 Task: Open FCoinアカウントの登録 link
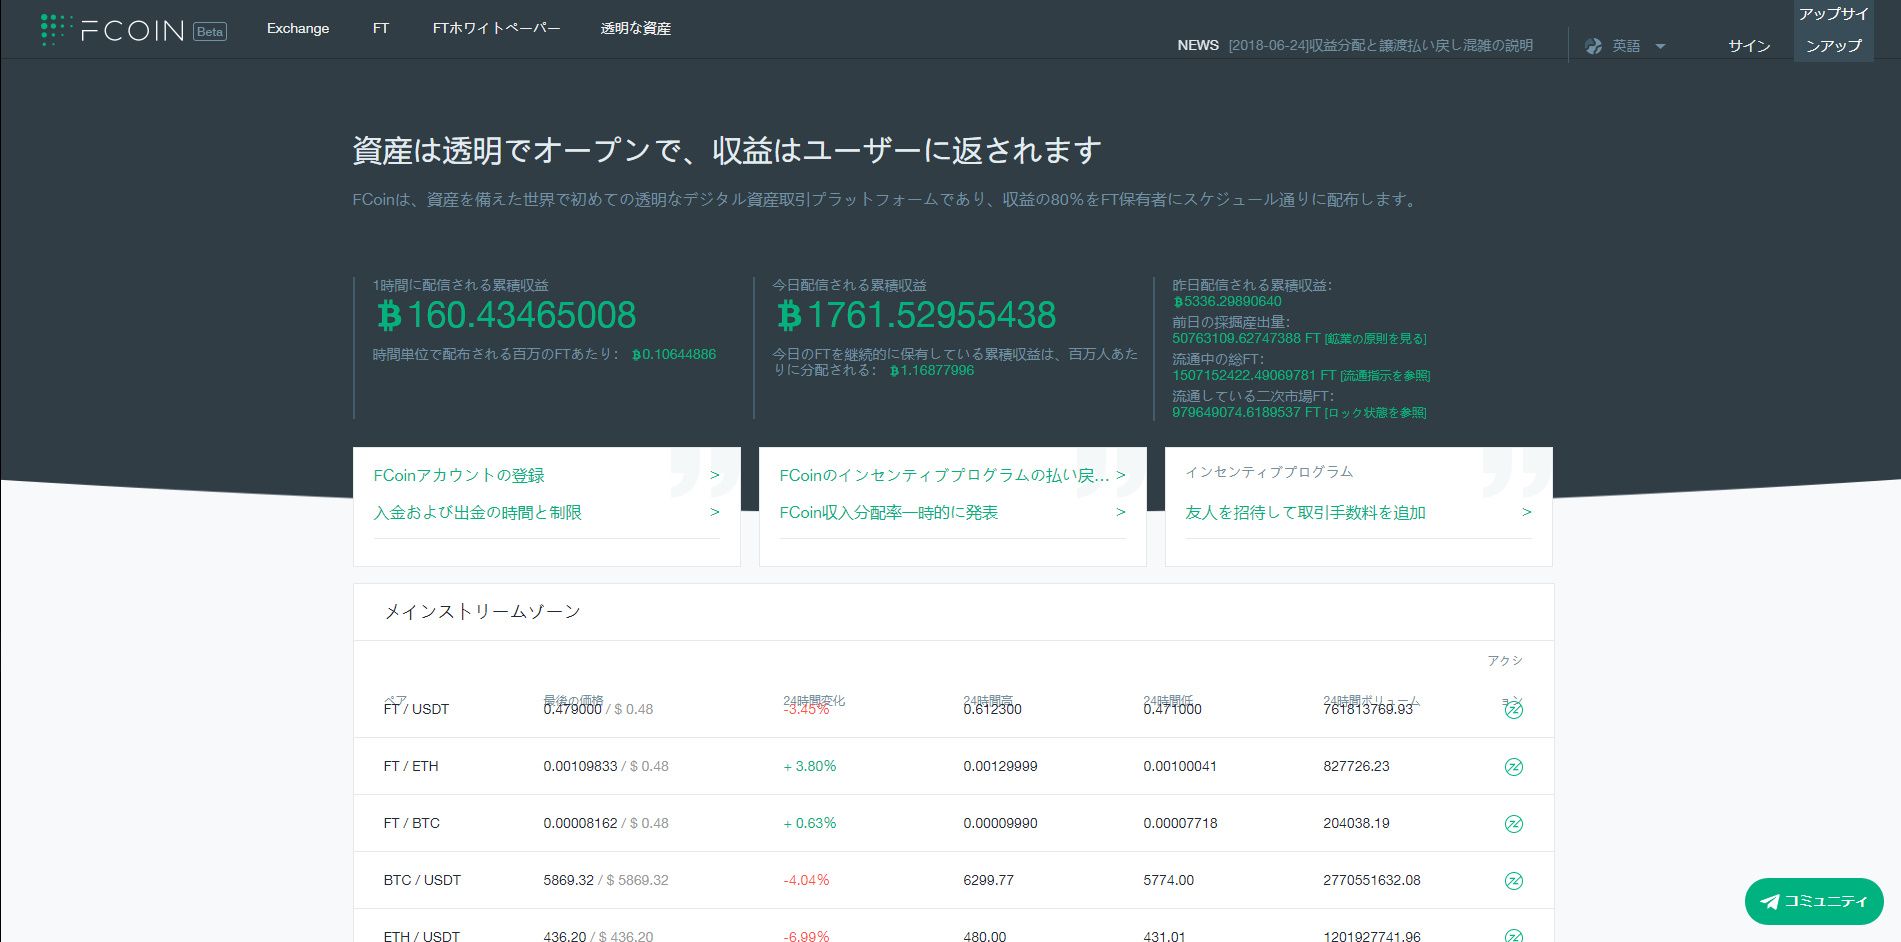coord(459,475)
